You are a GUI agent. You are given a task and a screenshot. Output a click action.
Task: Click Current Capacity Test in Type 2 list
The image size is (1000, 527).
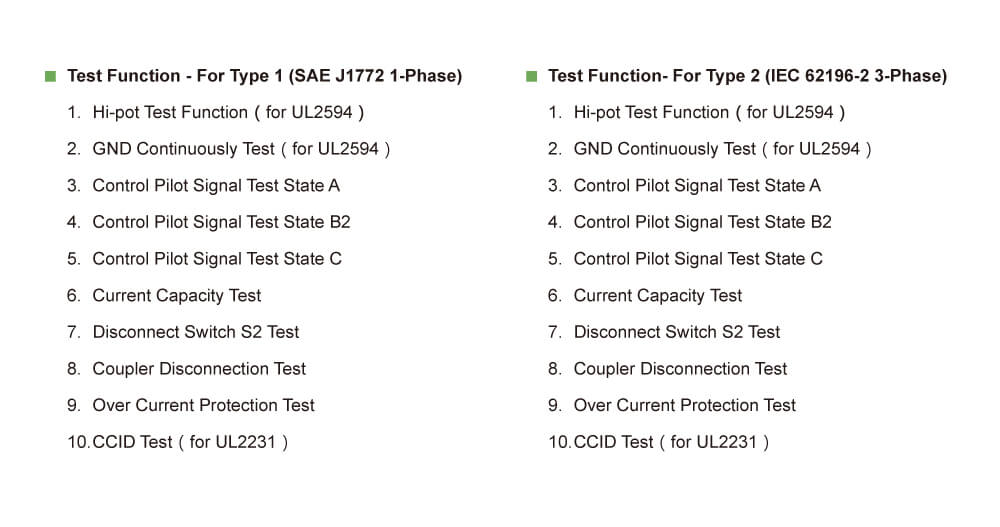click(657, 295)
